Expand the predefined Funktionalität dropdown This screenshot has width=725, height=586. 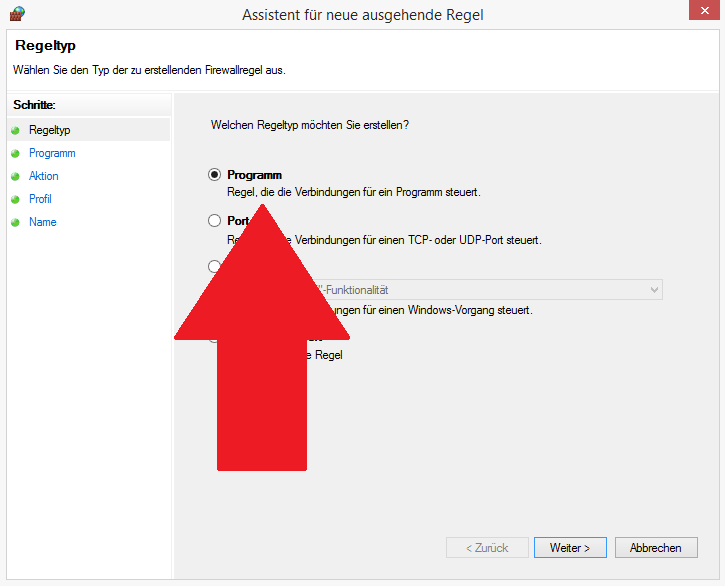pos(654,290)
